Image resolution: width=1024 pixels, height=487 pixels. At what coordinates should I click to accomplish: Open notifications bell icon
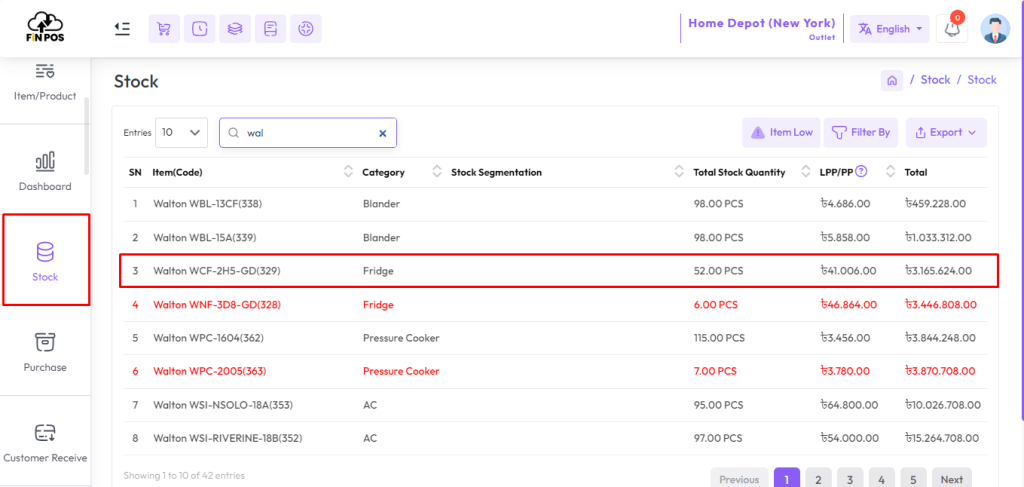coord(952,29)
